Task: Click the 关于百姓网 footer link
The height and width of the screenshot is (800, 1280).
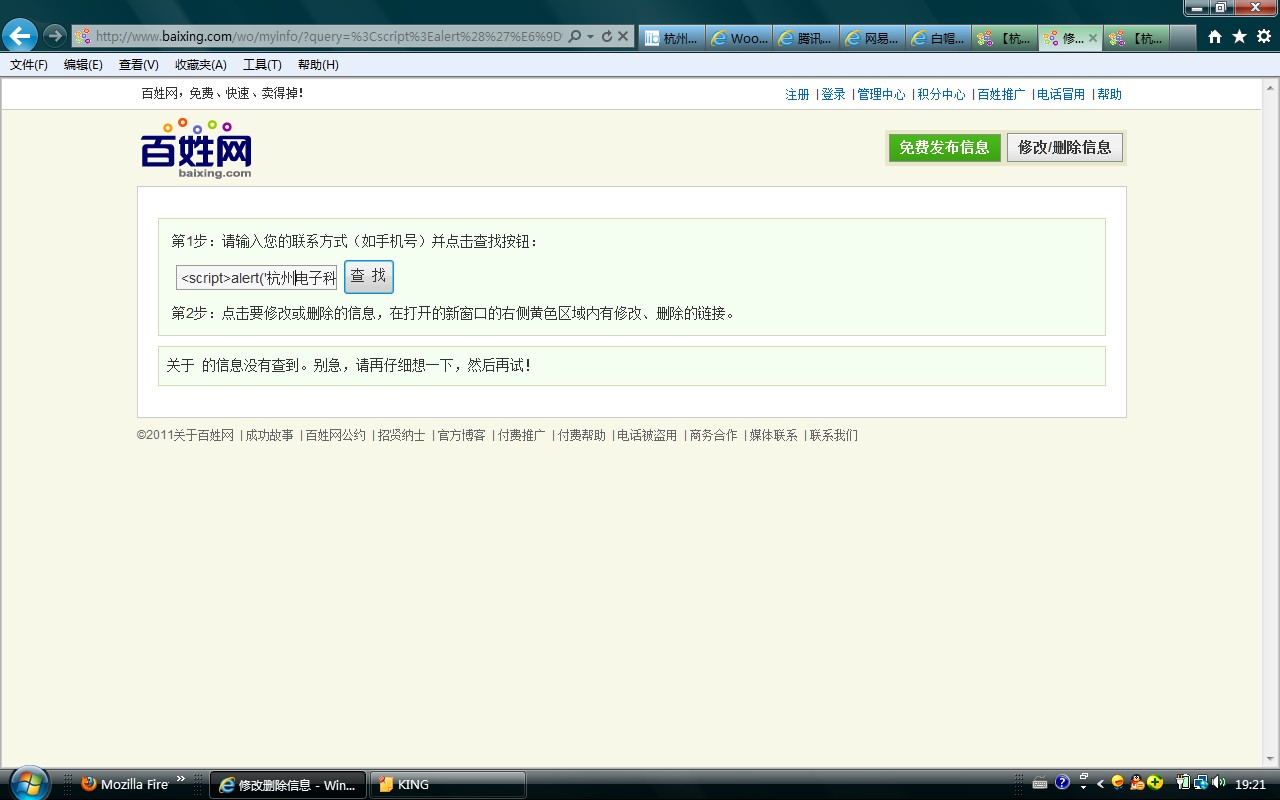Action: 203,435
